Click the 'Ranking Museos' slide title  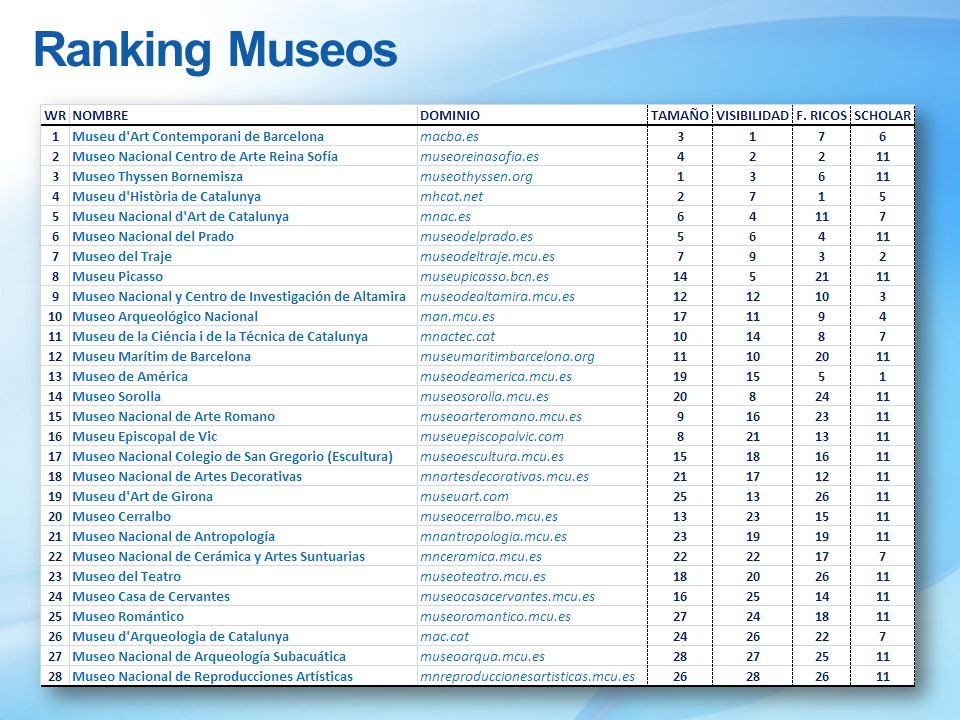coord(216,51)
